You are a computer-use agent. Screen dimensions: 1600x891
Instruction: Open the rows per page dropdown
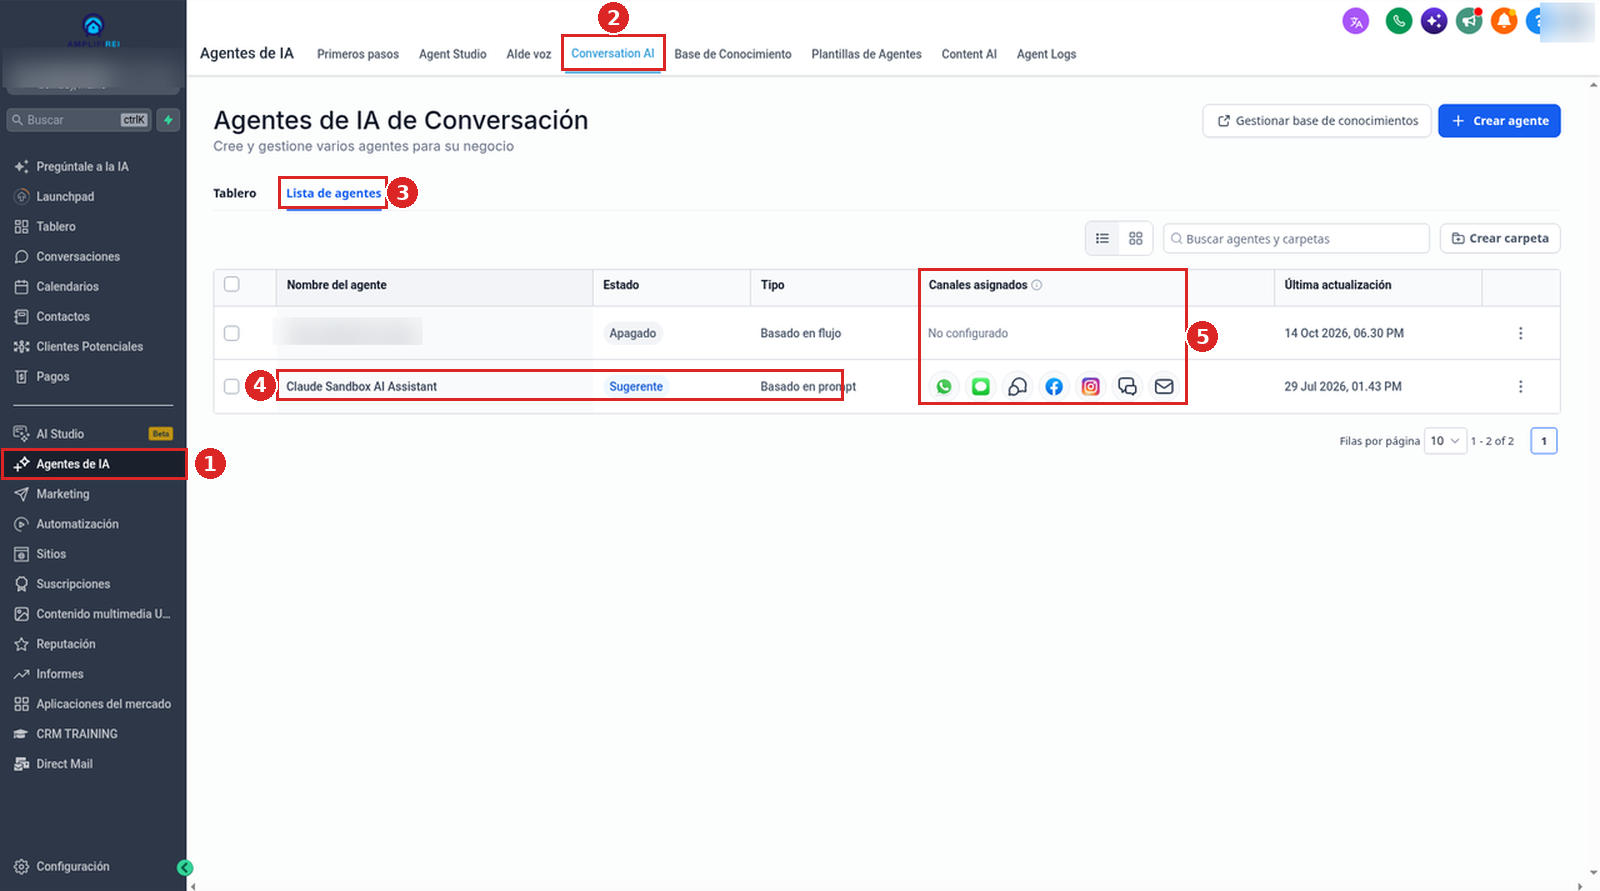click(1445, 441)
